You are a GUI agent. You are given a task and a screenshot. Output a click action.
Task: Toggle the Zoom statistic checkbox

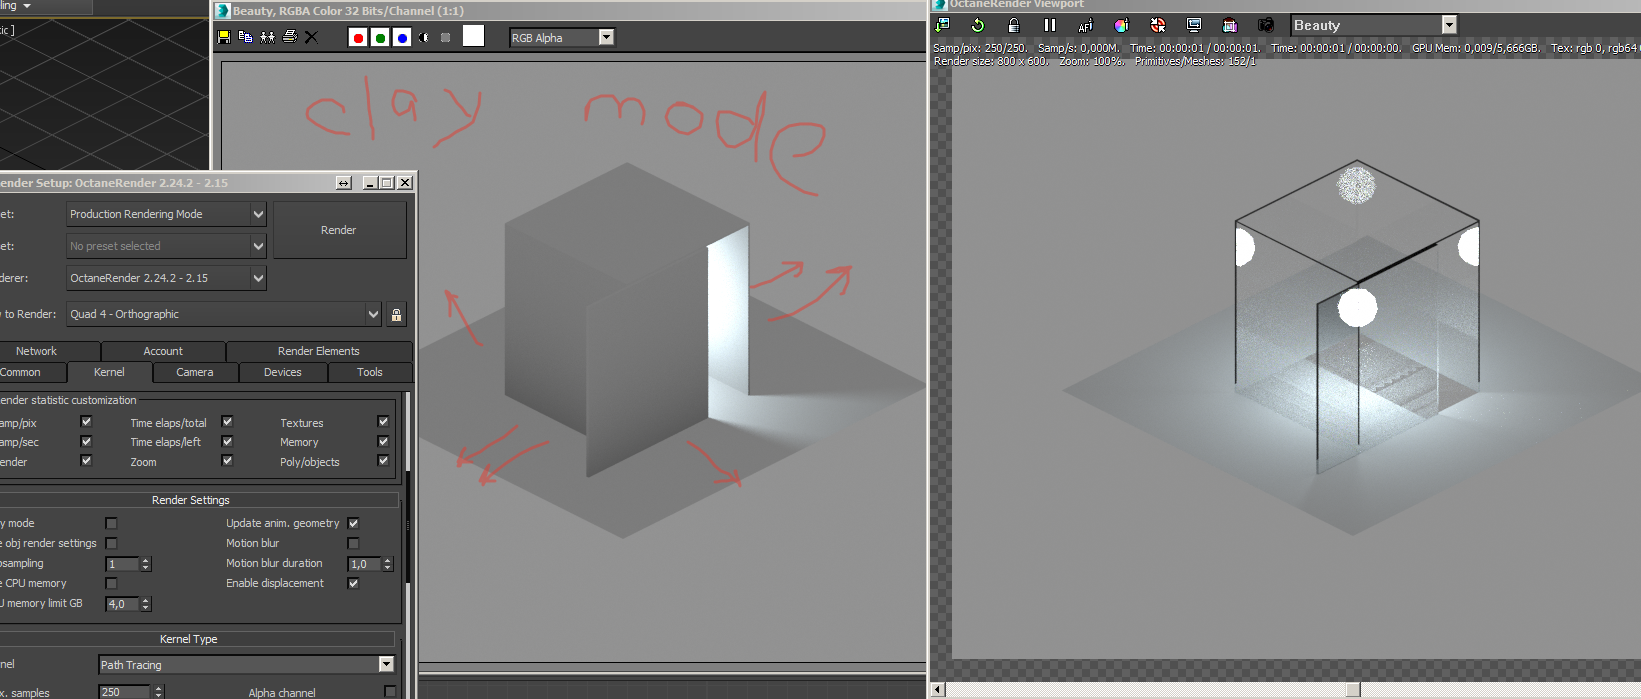point(227,461)
